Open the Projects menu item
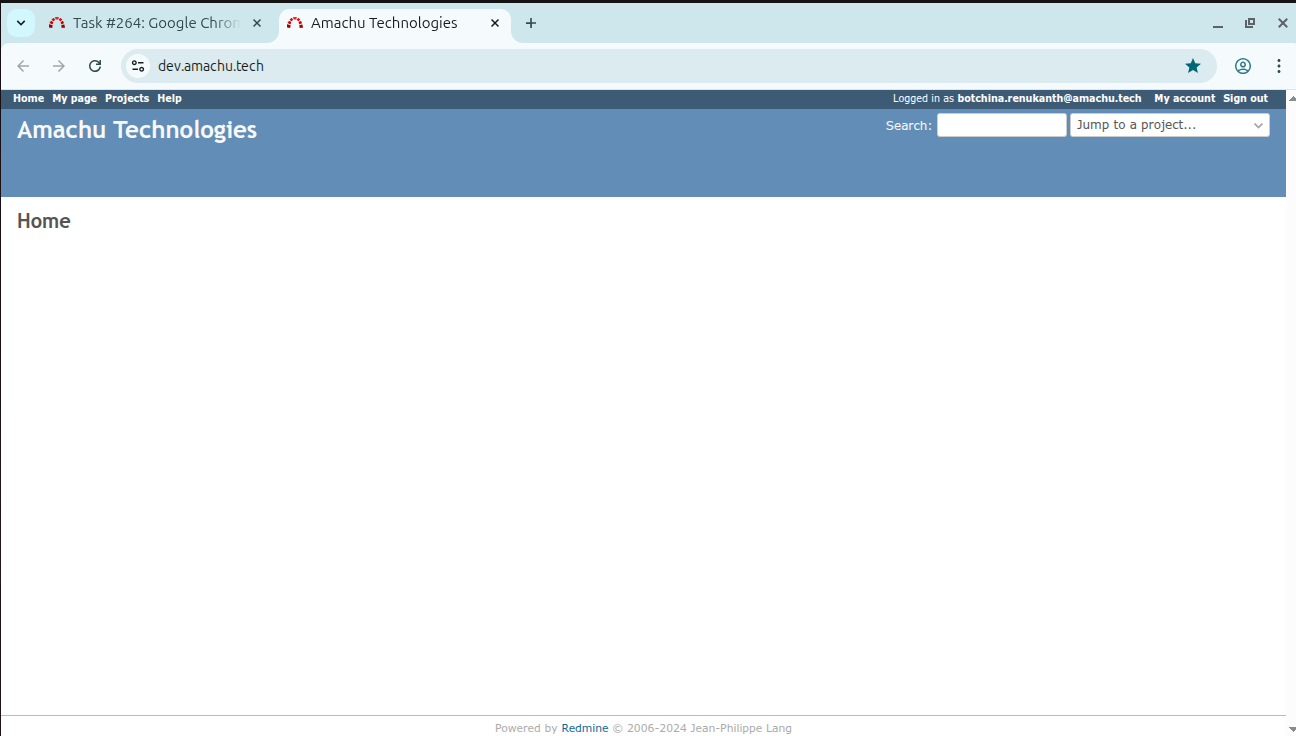1296x736 pixels. point(127,98)
